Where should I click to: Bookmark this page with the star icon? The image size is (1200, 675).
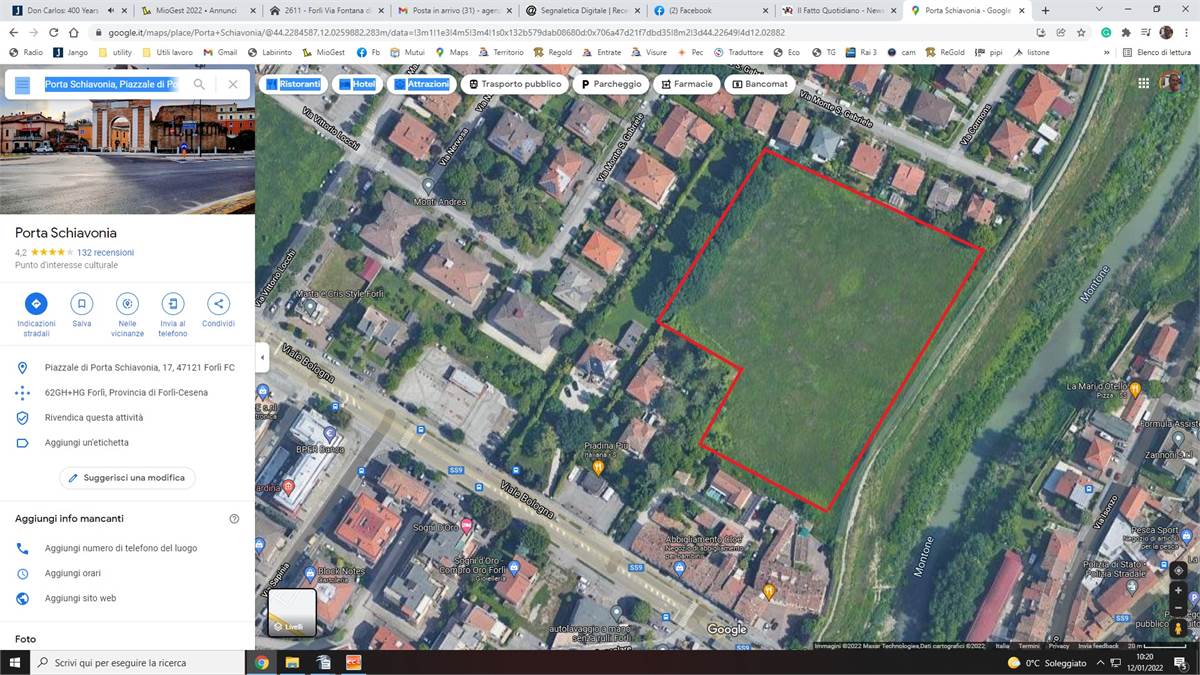tap(1081, 32)
